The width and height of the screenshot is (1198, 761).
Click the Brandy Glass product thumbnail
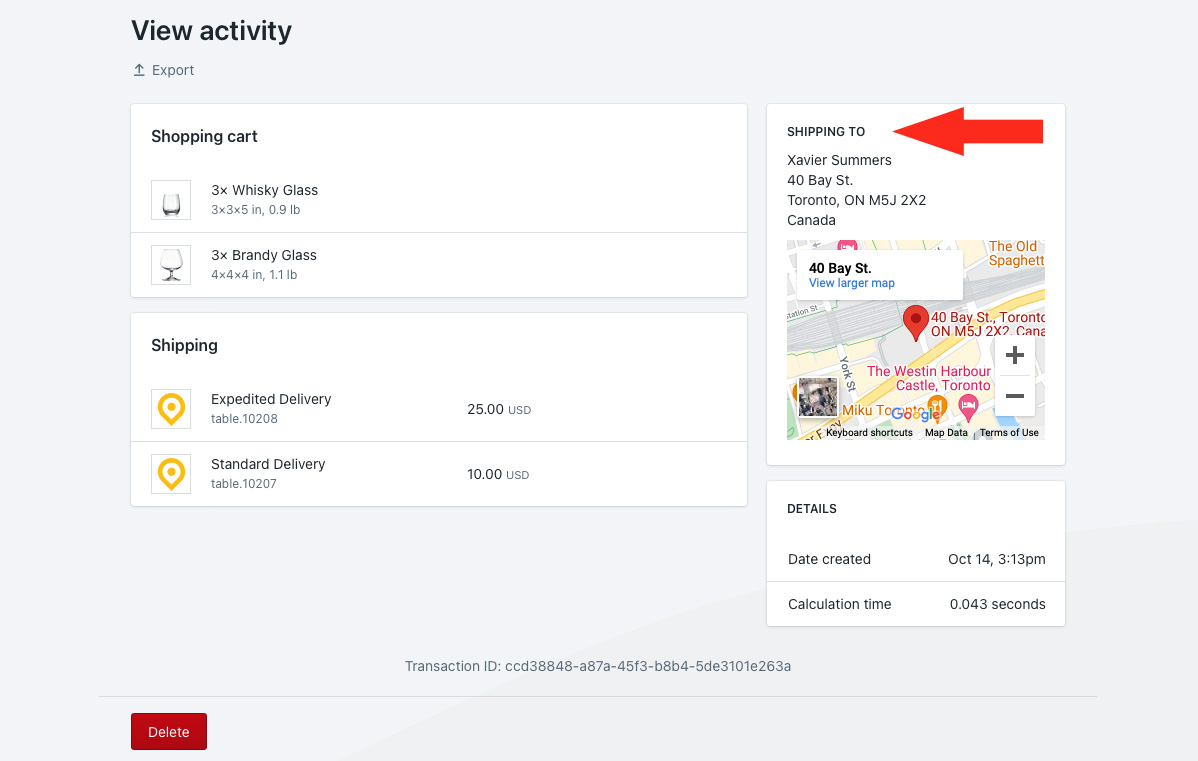click(x=171, y=265)
